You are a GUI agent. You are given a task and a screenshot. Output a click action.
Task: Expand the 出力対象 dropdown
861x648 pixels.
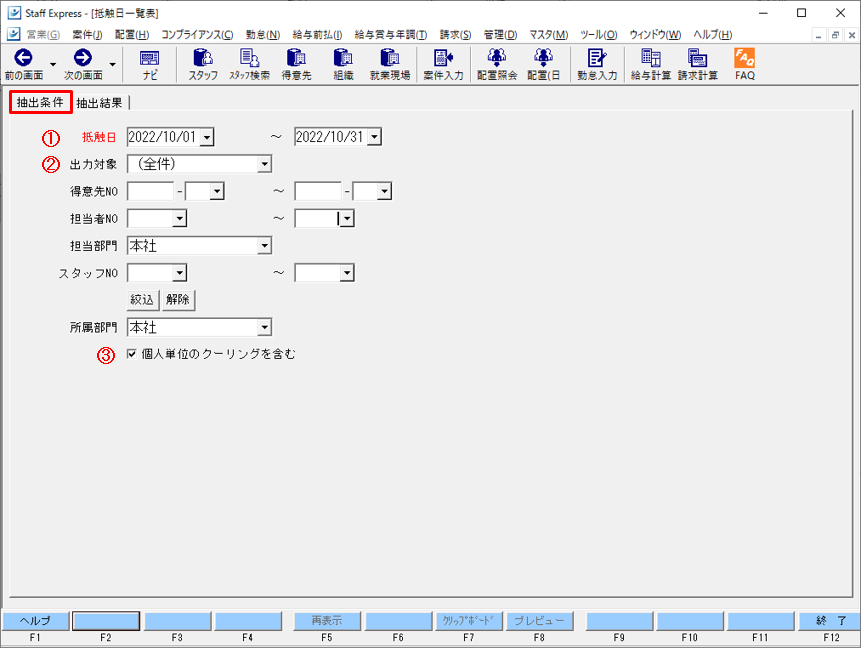[x=264, y=164]
